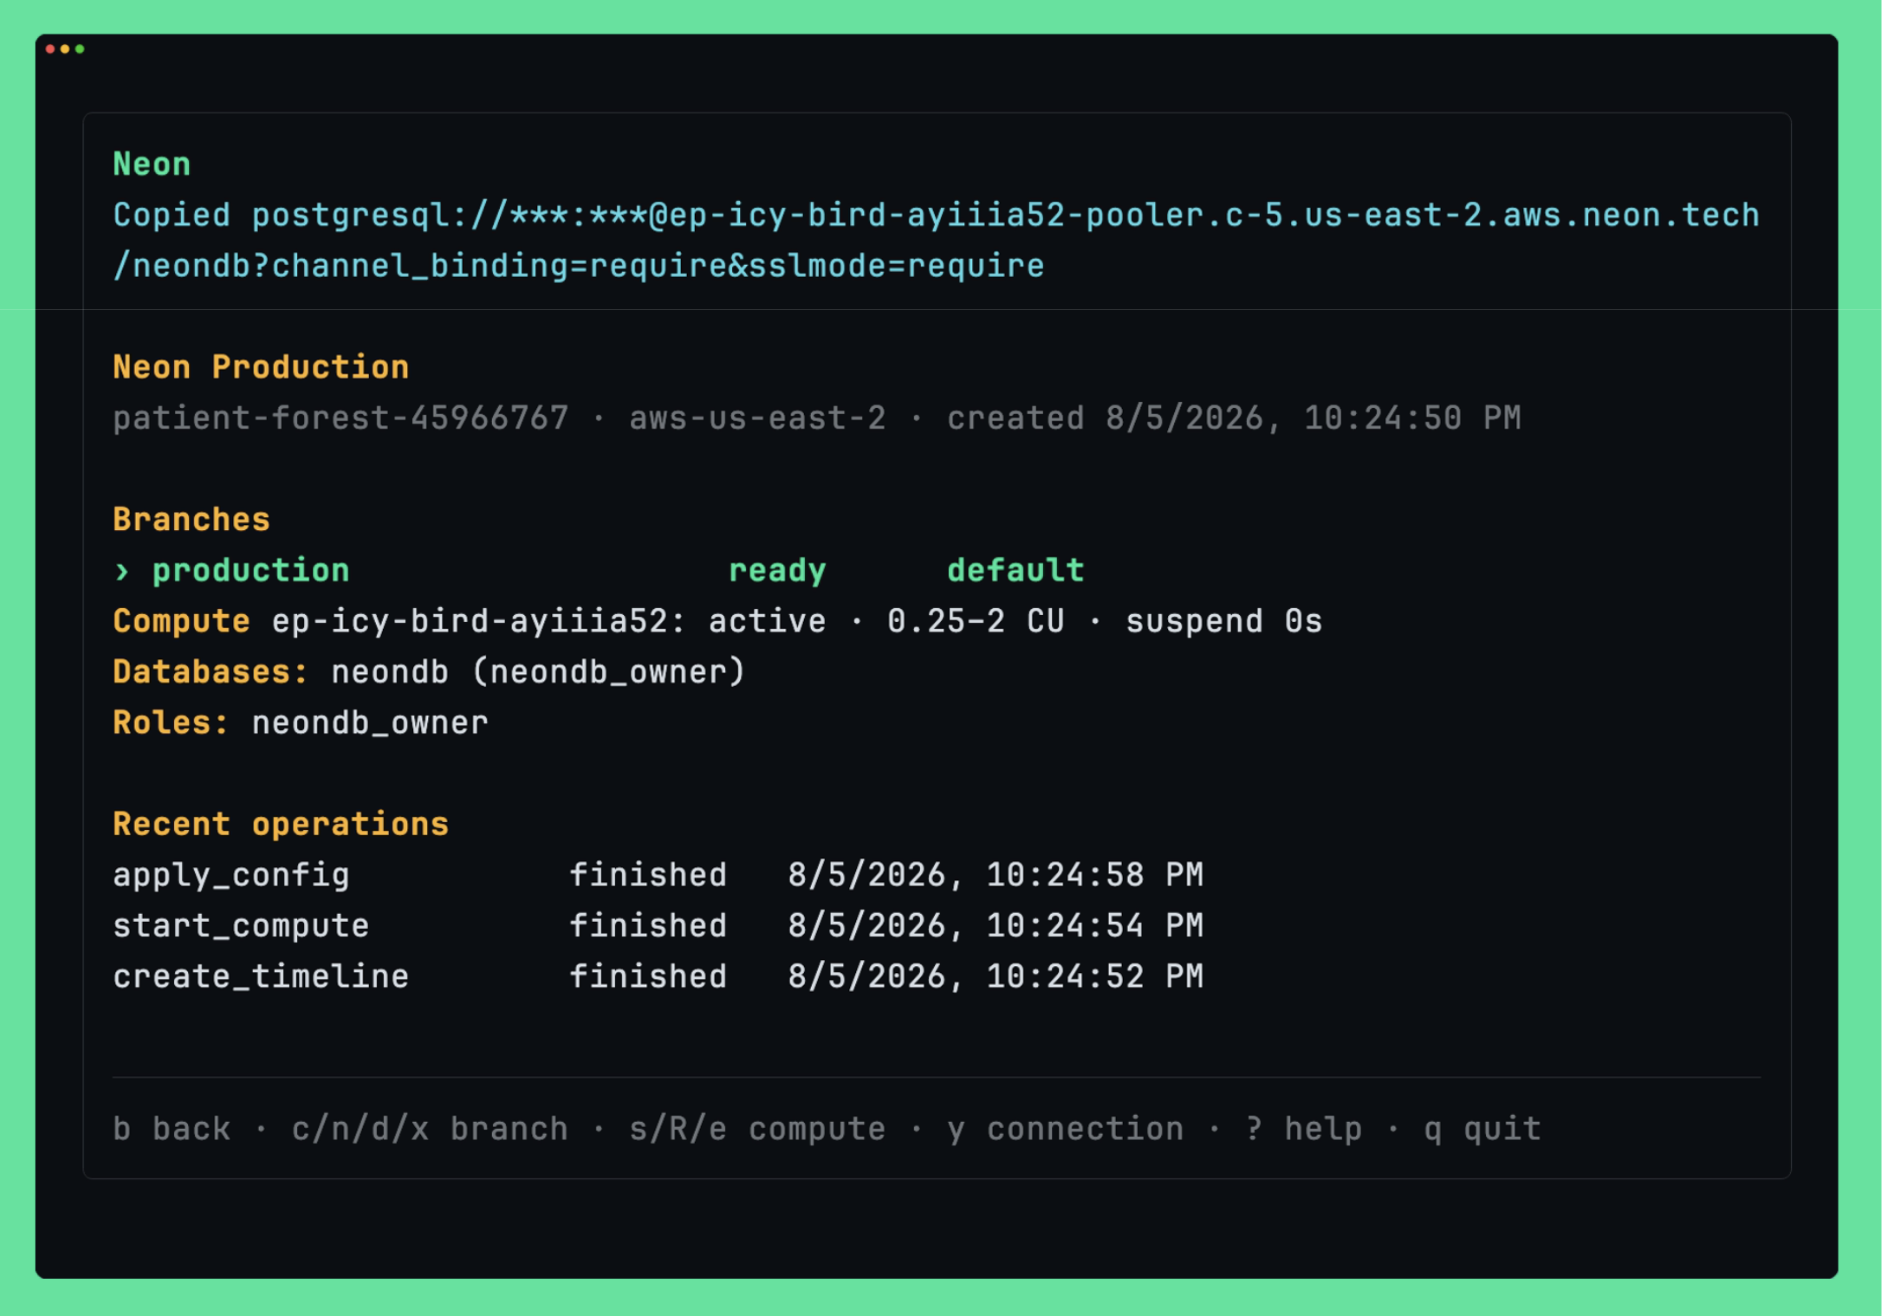Click the /neondb?channel_binding=require&sslmode=require line
This screenshot has width=1882, height=1316.
[579, 266]
